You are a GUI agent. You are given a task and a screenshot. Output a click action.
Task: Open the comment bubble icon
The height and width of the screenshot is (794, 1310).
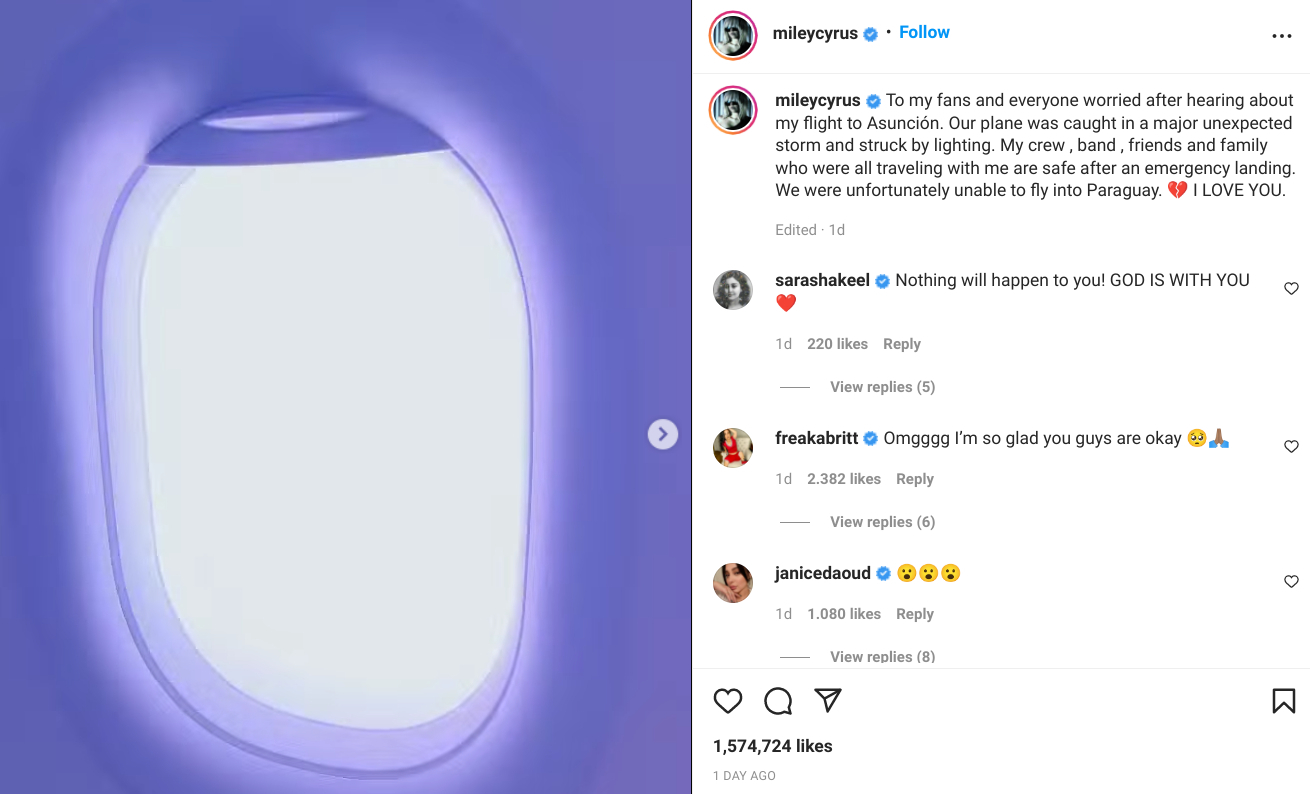pyautogui.click(x=778, y=701)
